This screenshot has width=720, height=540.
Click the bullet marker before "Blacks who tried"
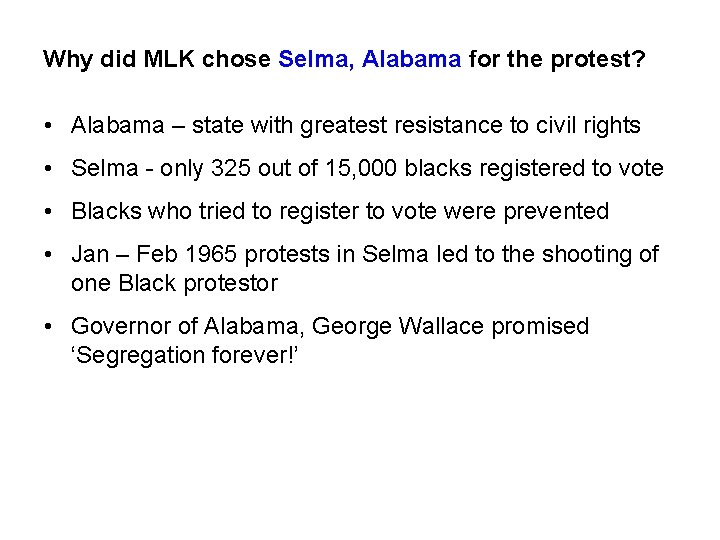tap(48, 212)
